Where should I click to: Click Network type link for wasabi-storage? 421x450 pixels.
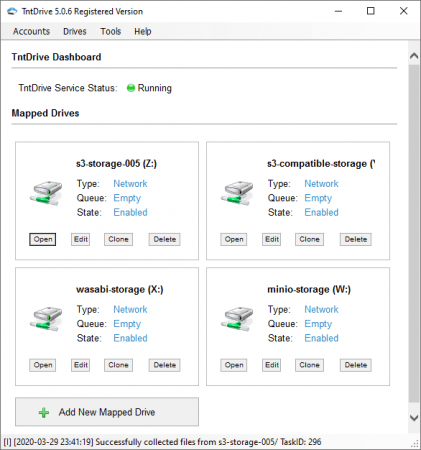pyautogui.click(x=130, y=309)
